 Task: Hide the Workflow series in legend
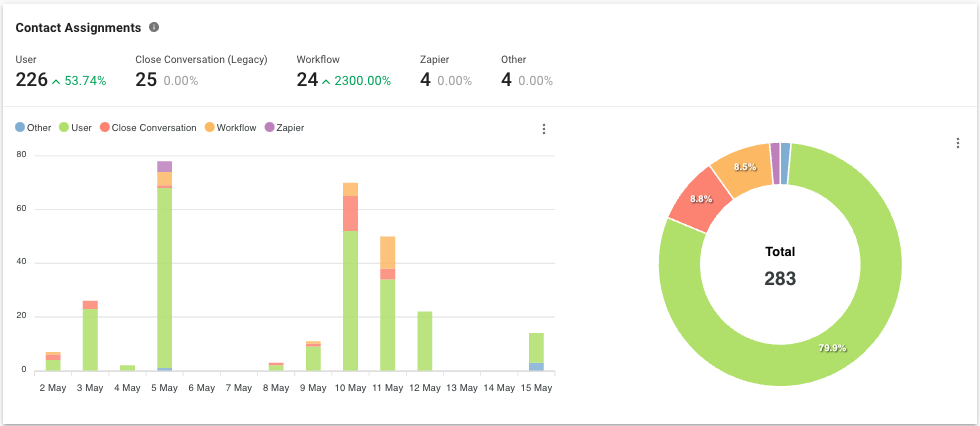[x=230, y=128]
